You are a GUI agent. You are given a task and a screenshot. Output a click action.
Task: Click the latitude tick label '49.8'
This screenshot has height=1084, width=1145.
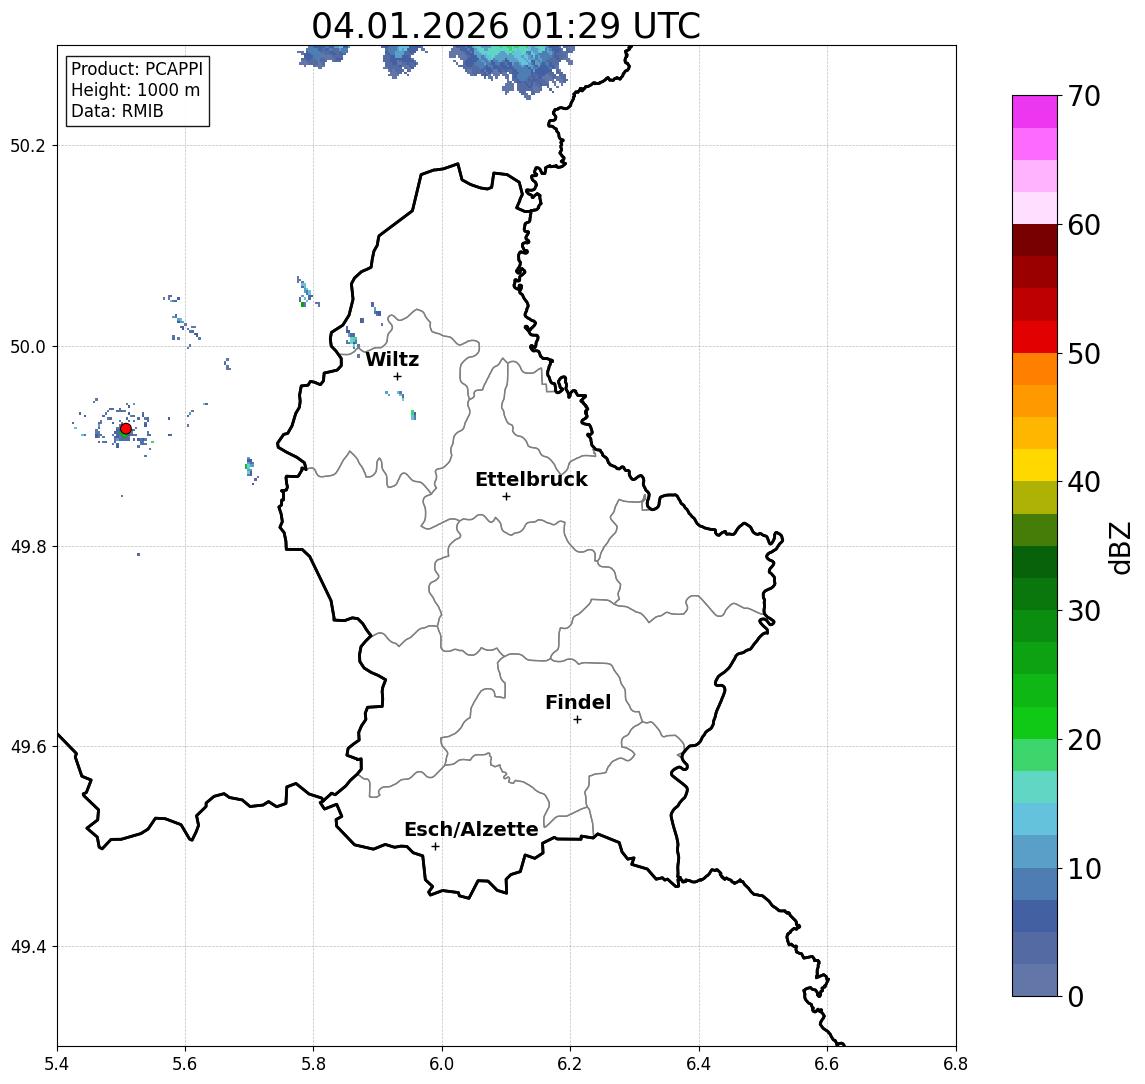point(27,546)
